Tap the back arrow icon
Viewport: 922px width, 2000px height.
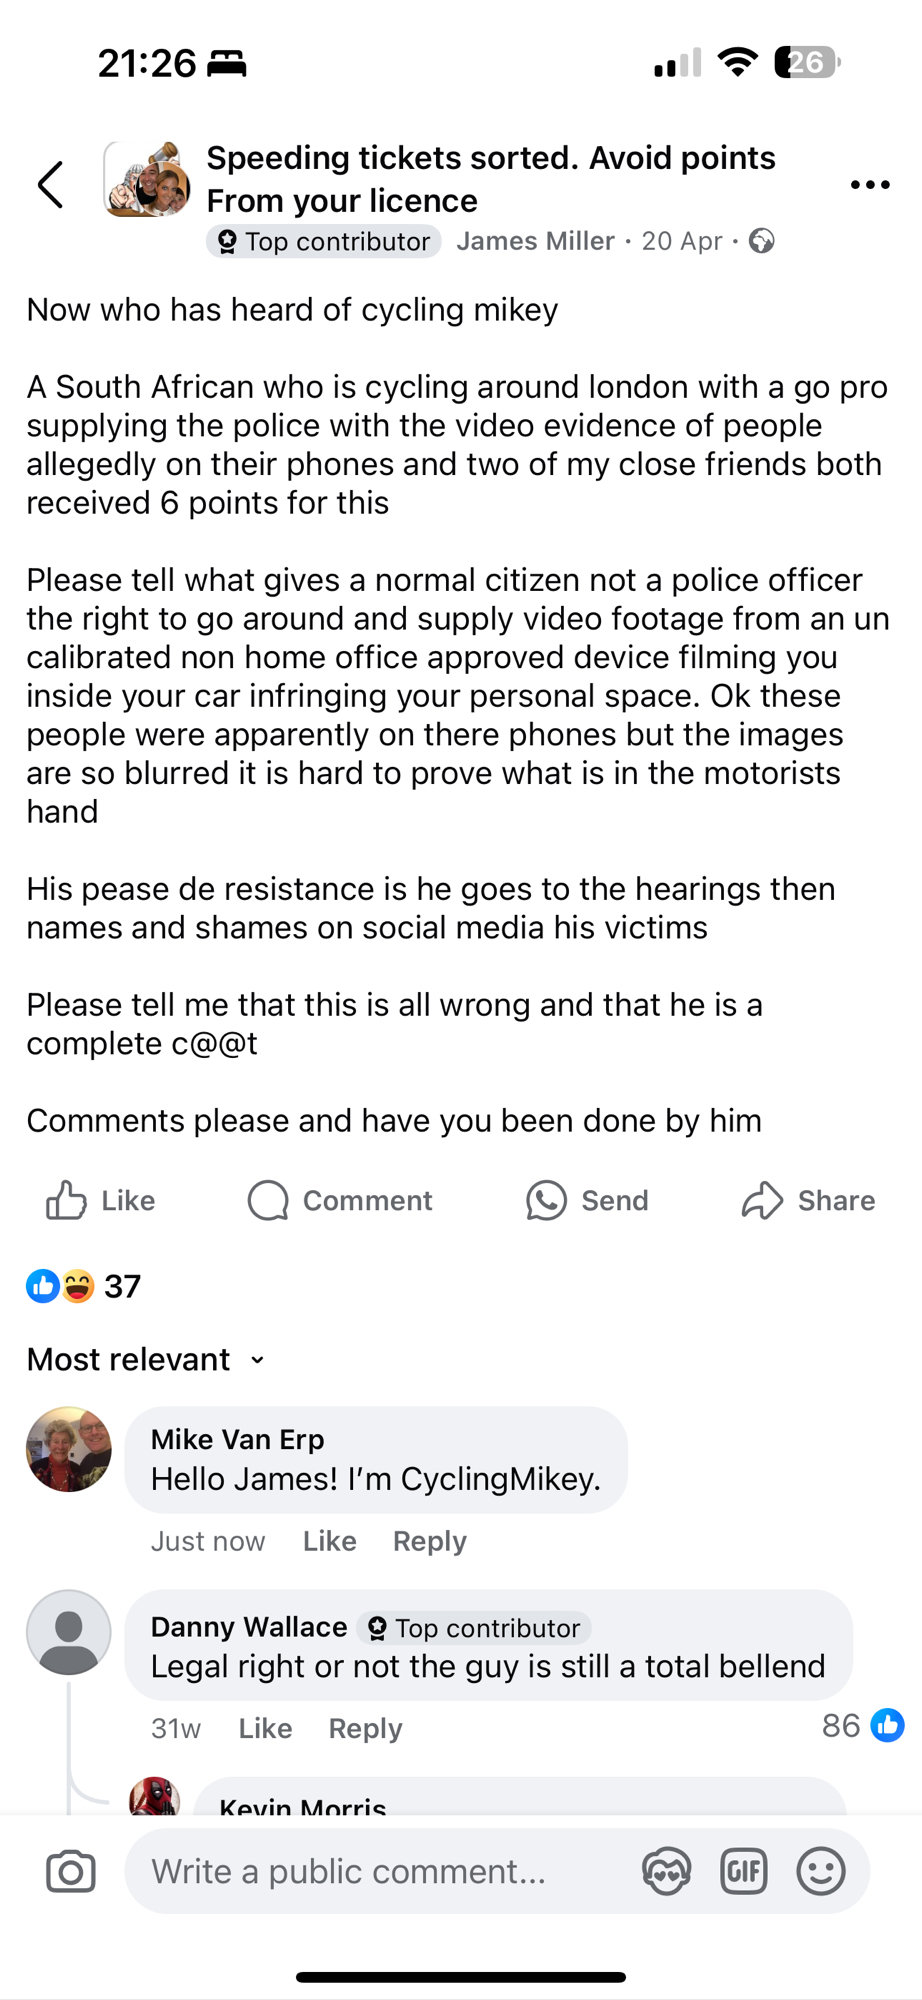[50, 185]
